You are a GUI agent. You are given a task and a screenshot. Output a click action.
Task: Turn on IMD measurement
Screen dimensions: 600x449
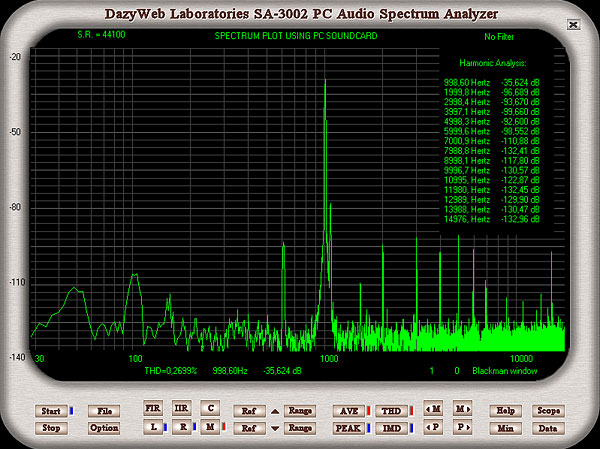[x=392, y=428]
